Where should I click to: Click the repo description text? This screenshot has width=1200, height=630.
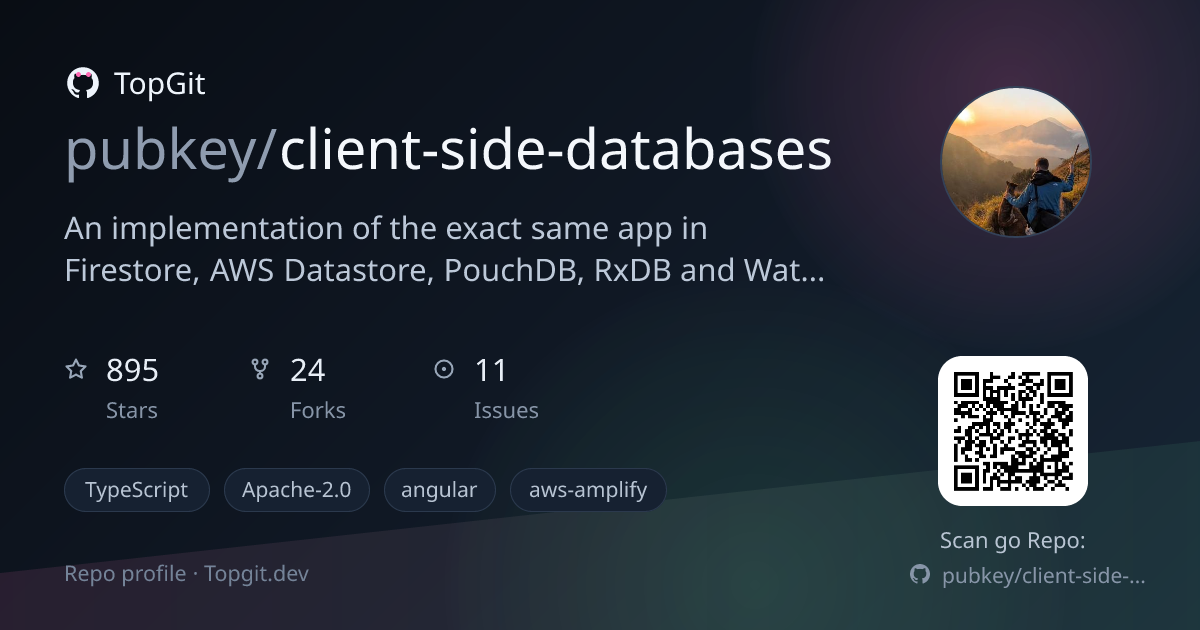445,250
